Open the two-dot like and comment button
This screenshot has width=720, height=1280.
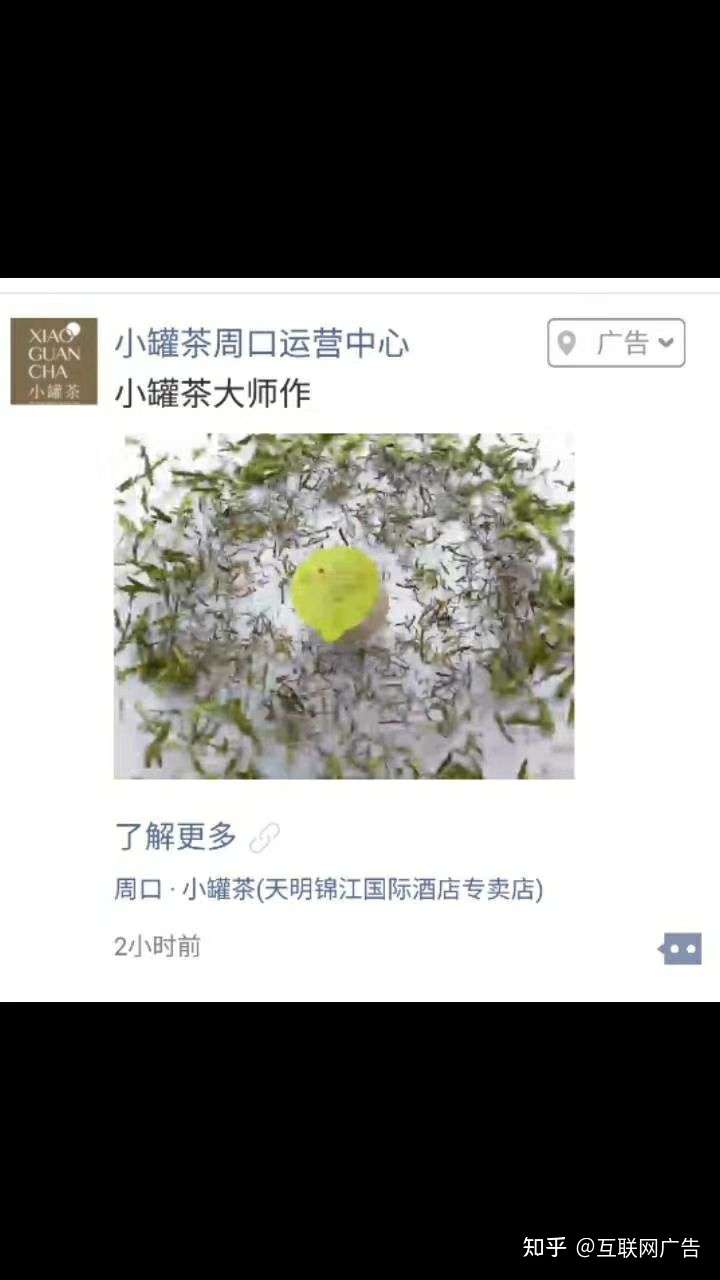pos(680,948)
